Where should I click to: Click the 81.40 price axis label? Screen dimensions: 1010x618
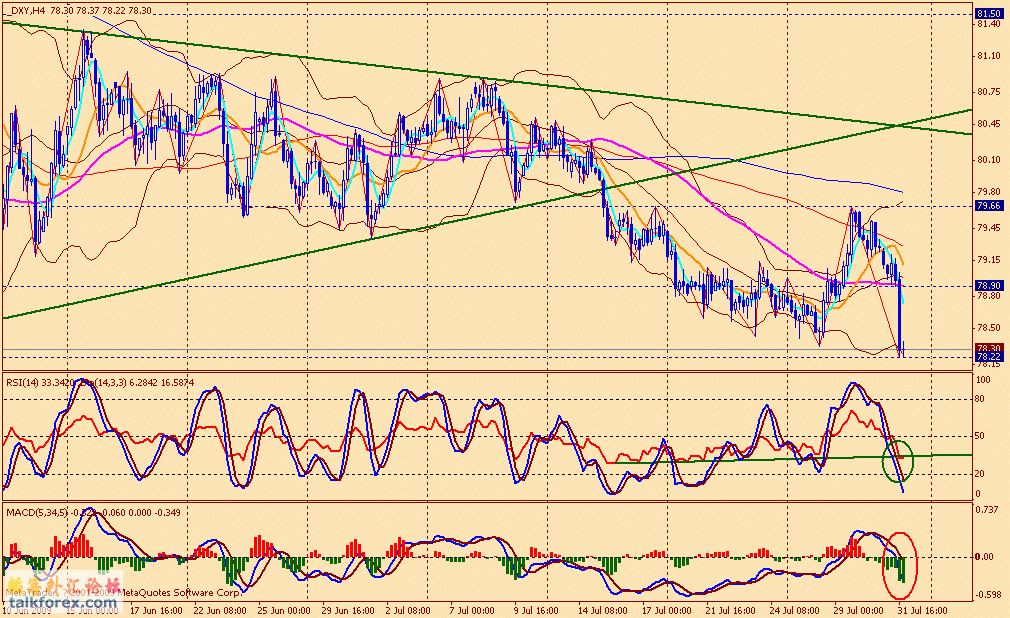point(988,24)
